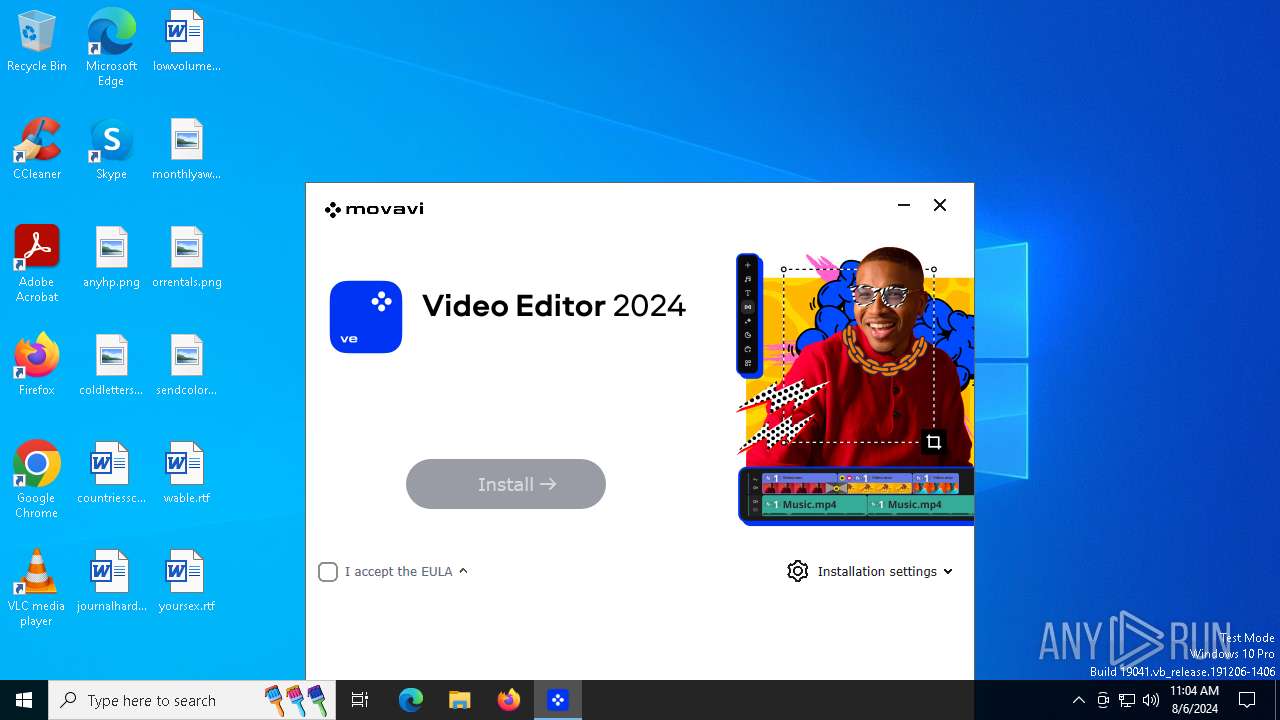This screenshot has height=720, width=1280.
Task: Select the anyhp.png file on desktop
Action: click(111, 258)
